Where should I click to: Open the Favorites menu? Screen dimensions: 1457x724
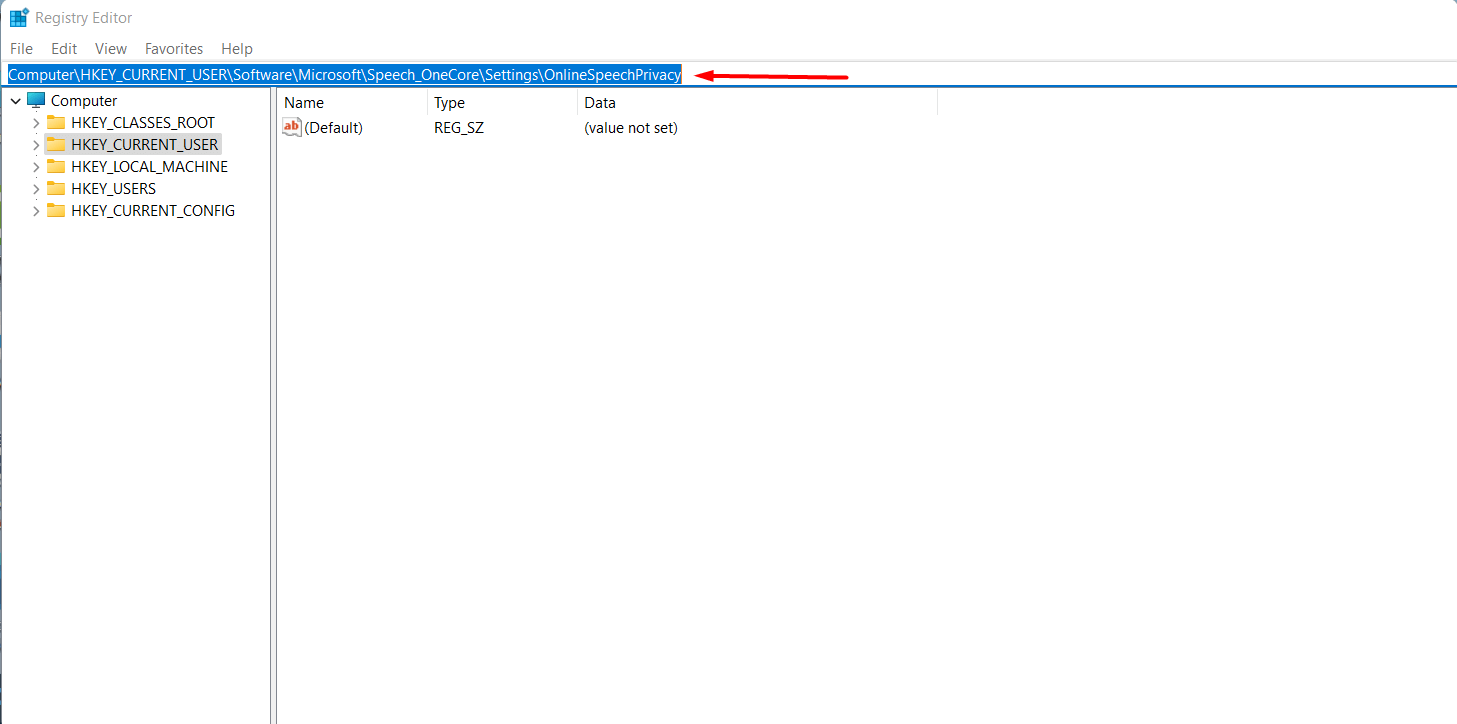173,48
